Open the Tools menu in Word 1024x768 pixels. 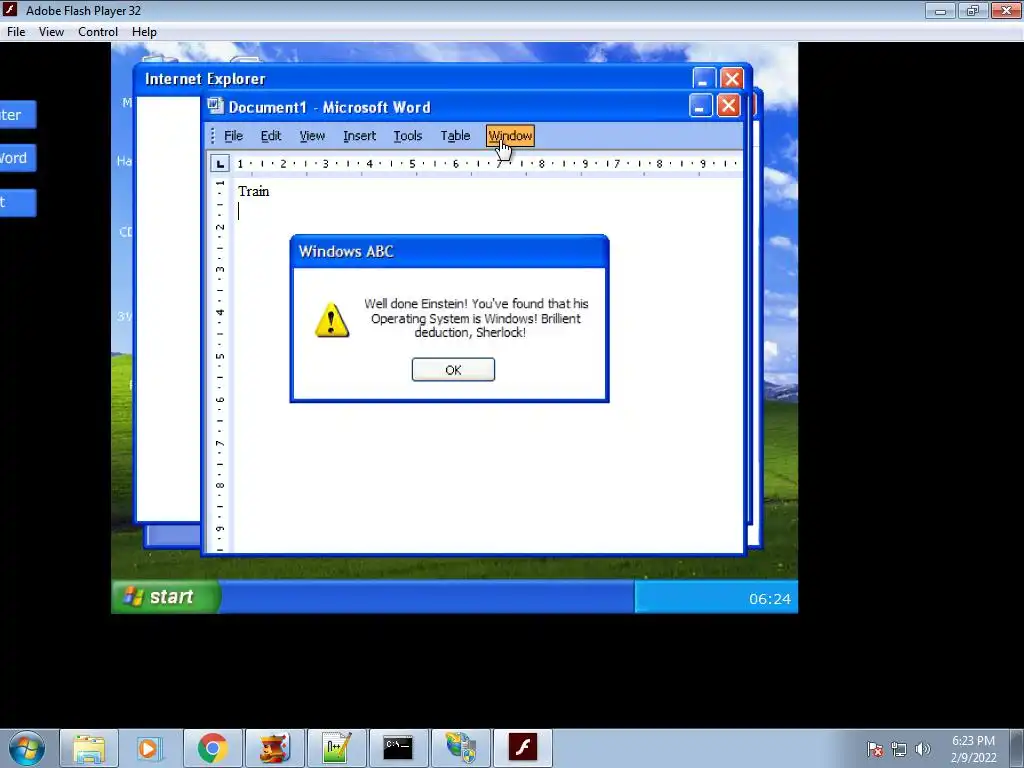click(x=408, y=136)
